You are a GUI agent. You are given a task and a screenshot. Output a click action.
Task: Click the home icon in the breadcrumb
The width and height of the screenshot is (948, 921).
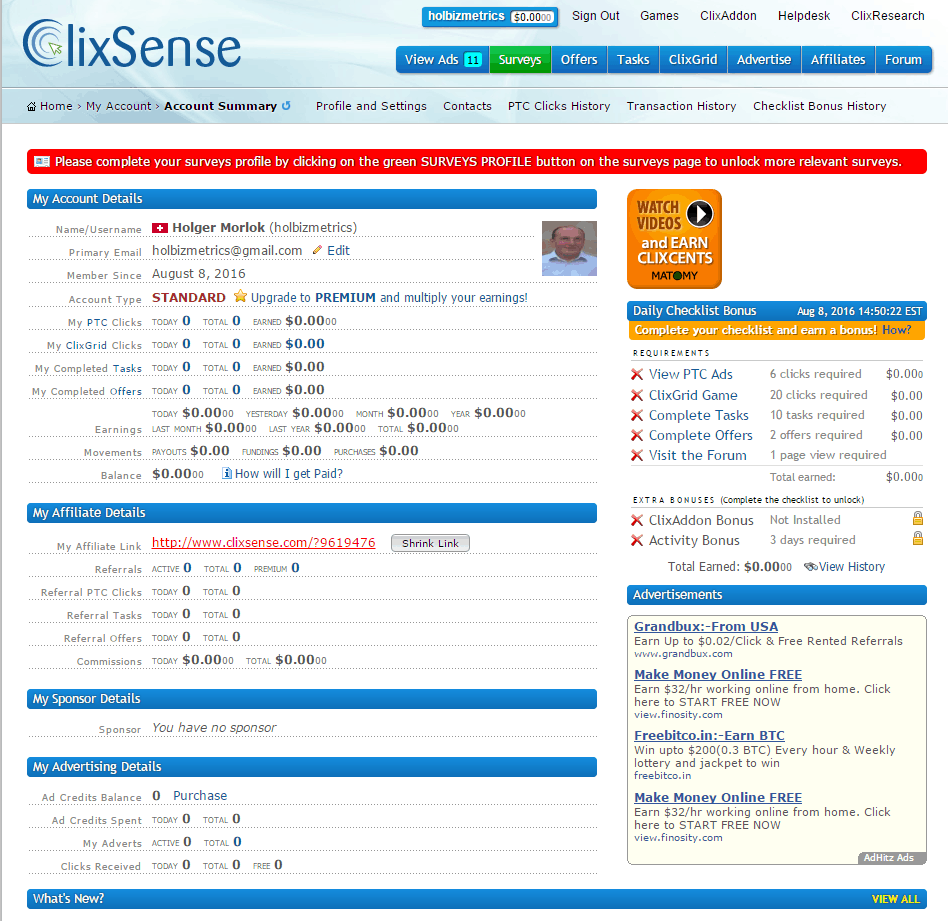click(31, 107)
